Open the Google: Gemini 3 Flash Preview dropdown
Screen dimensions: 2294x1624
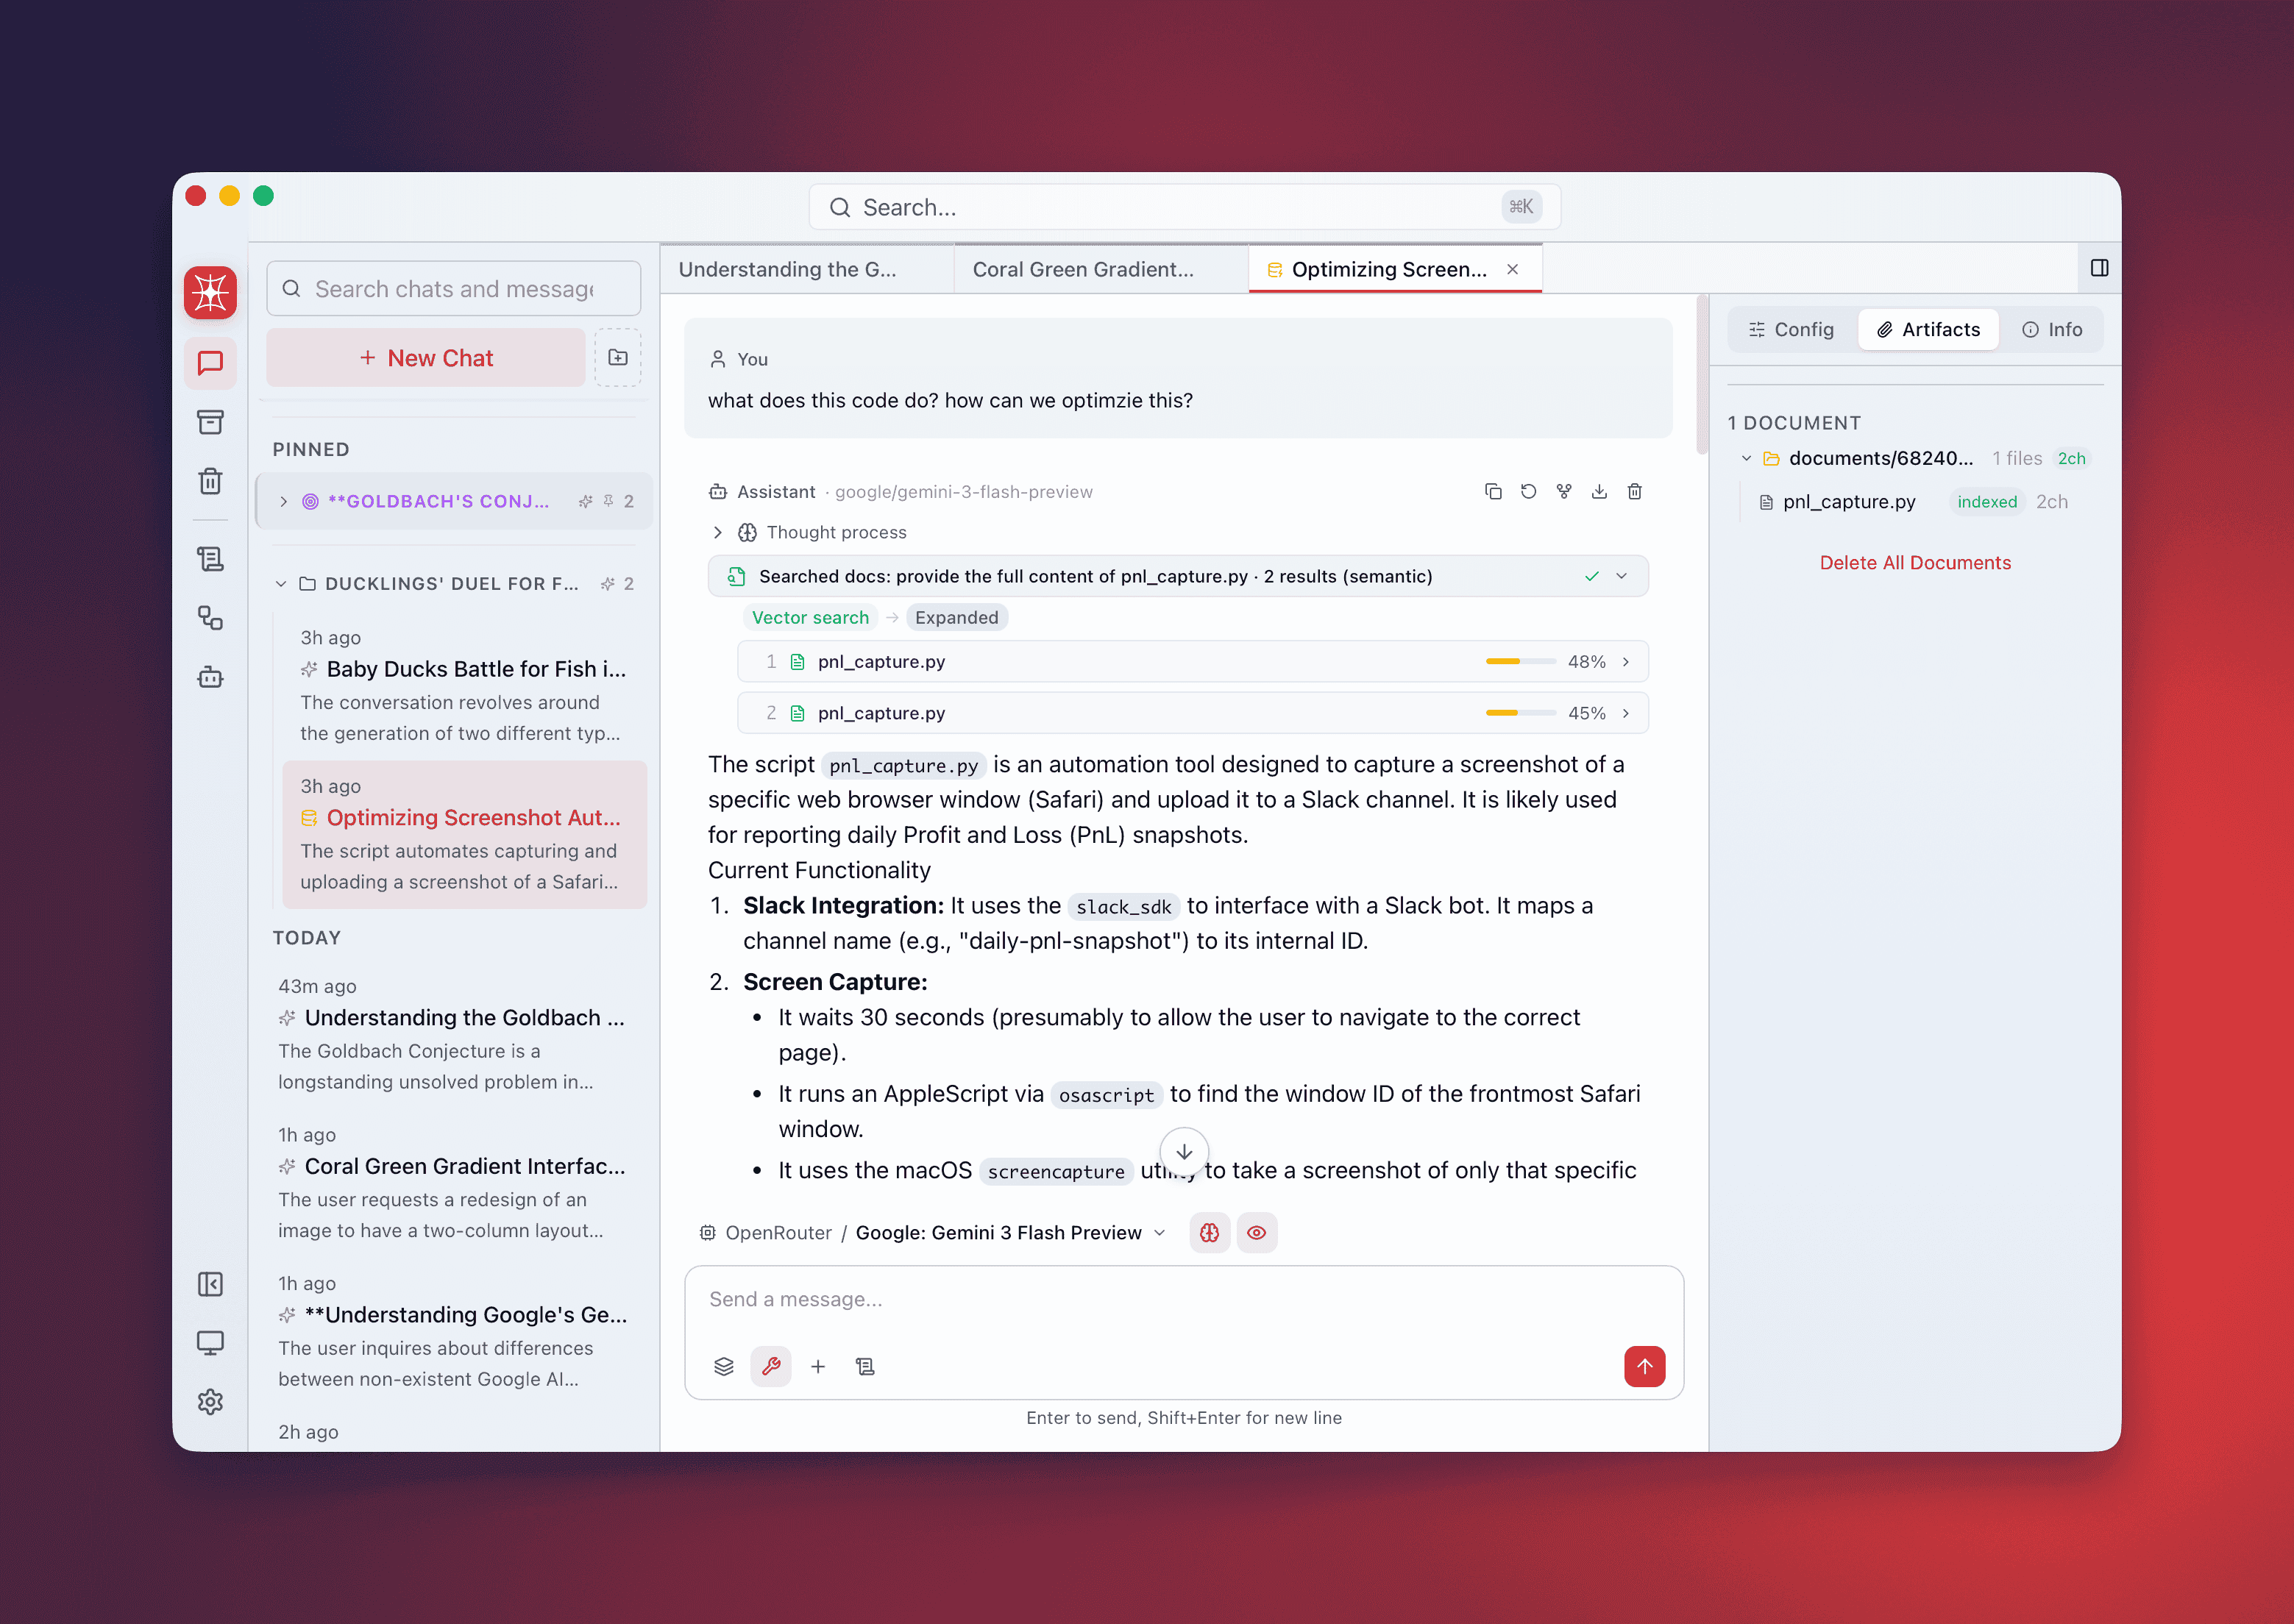pyautogui.click(x=1005, y=1232)
